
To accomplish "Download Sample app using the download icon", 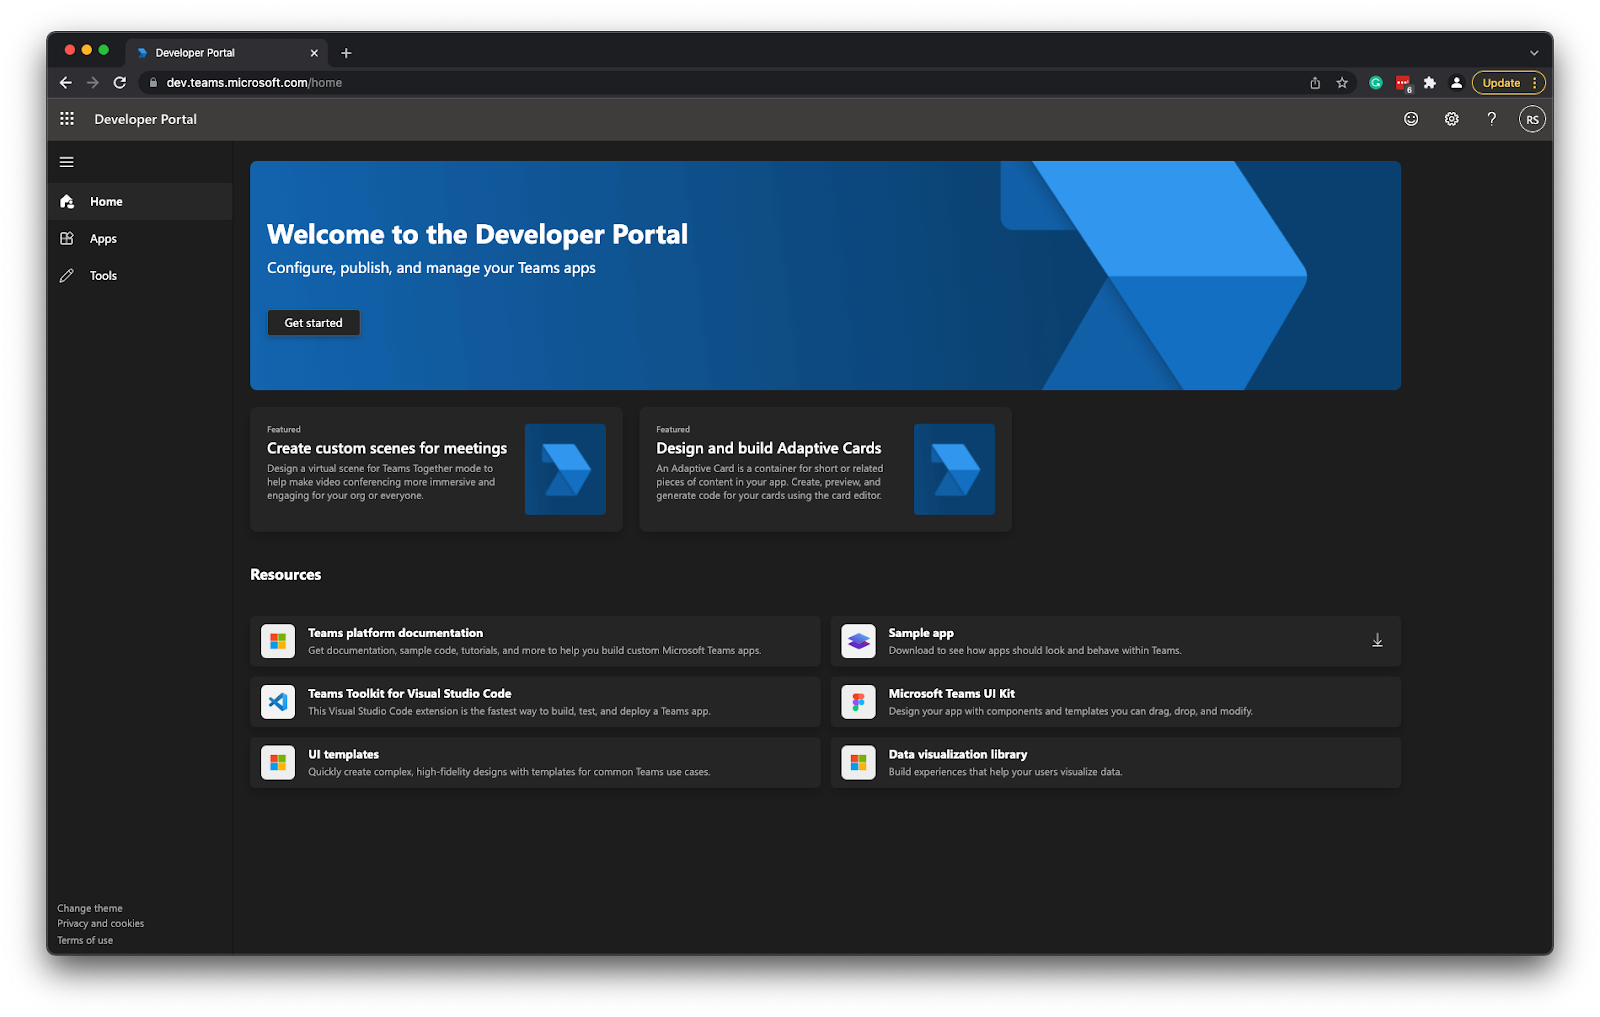I will (x=1377, y=640).
